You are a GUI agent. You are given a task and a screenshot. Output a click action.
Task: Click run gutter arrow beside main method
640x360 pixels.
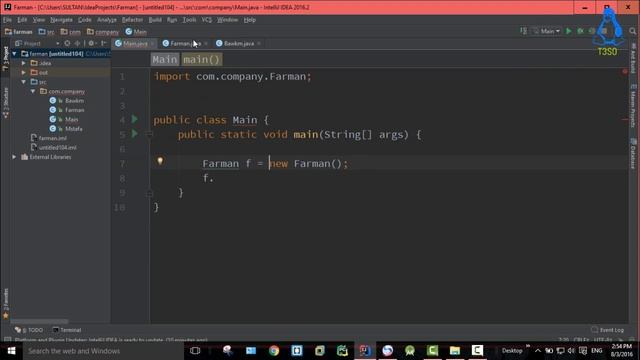point(135,133)
